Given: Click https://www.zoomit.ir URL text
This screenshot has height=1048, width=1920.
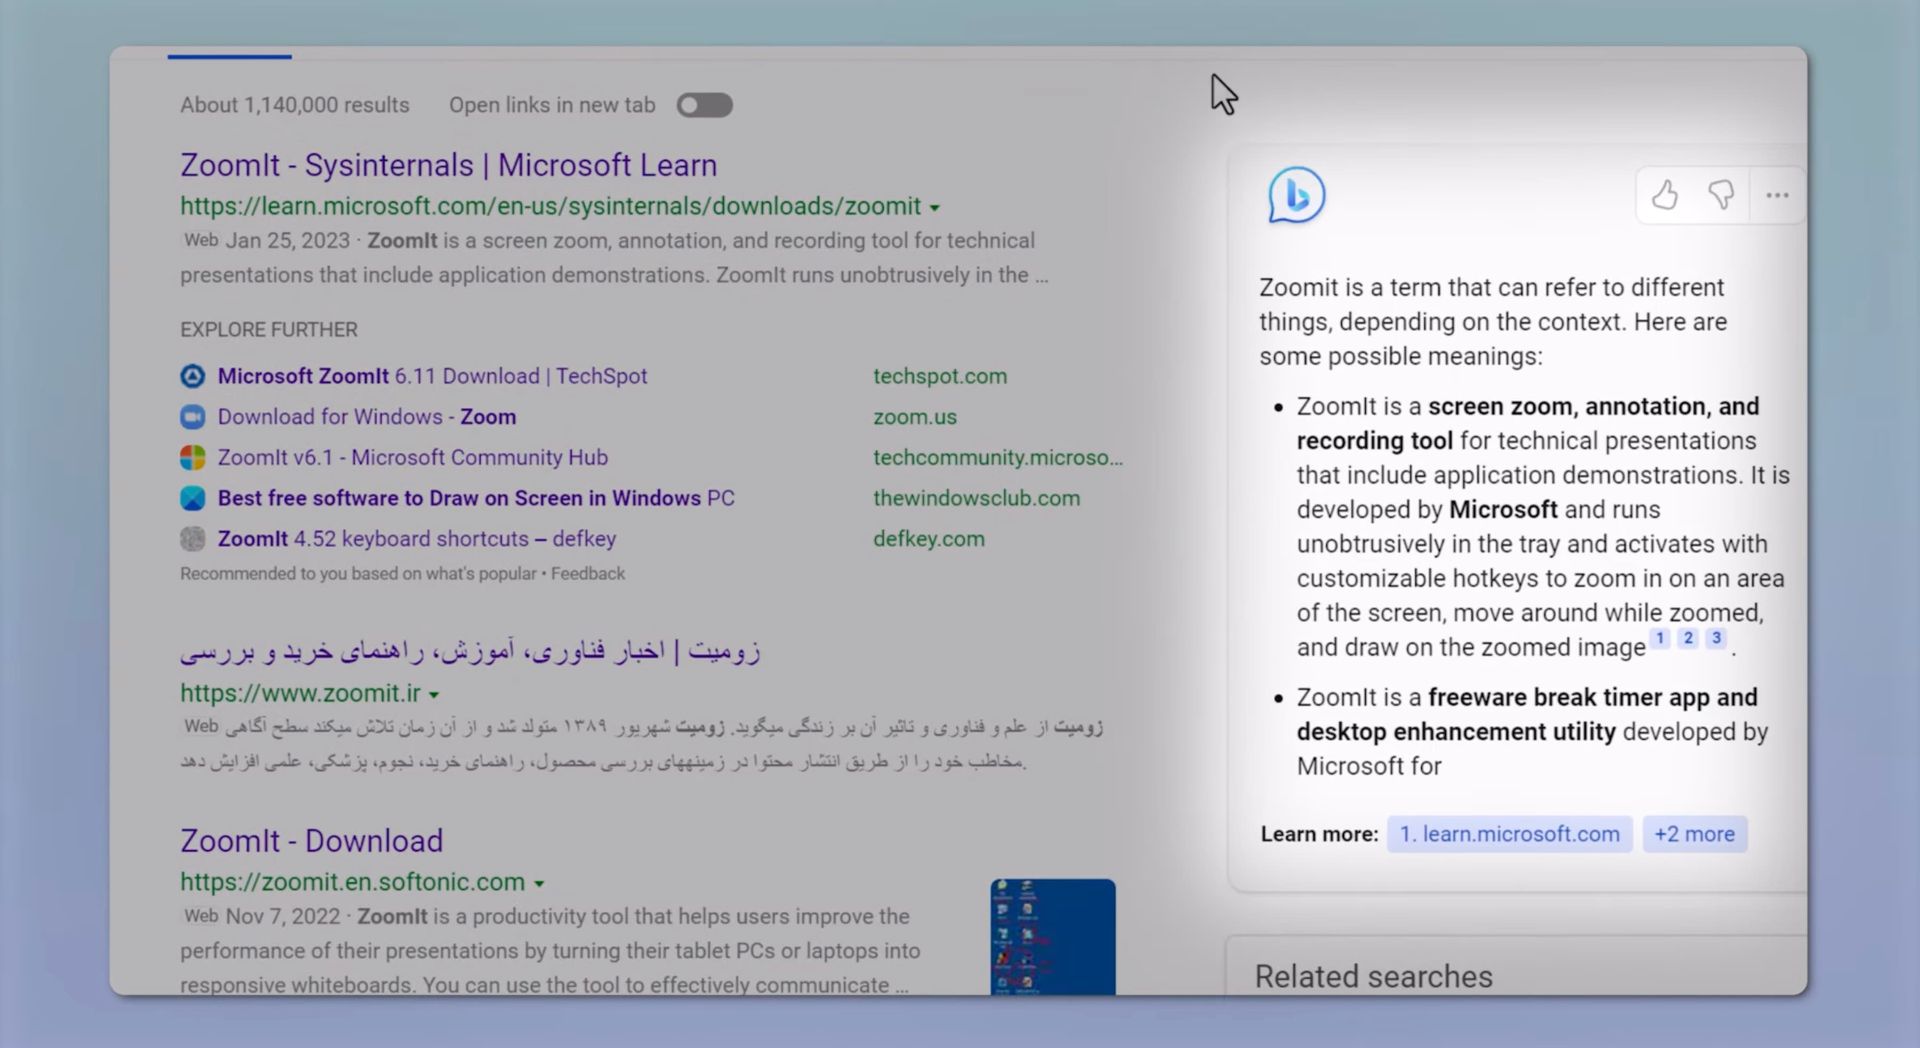Looking at the screenshot, I should click(300, 693).
